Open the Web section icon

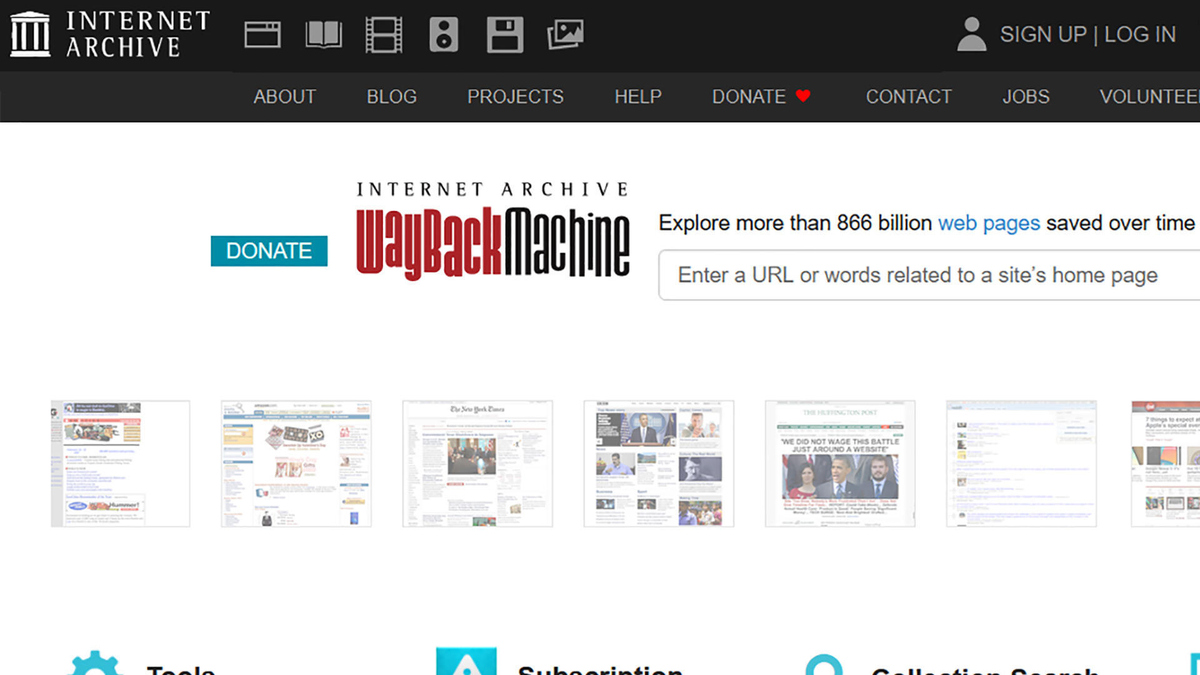(x=263, y=35)
